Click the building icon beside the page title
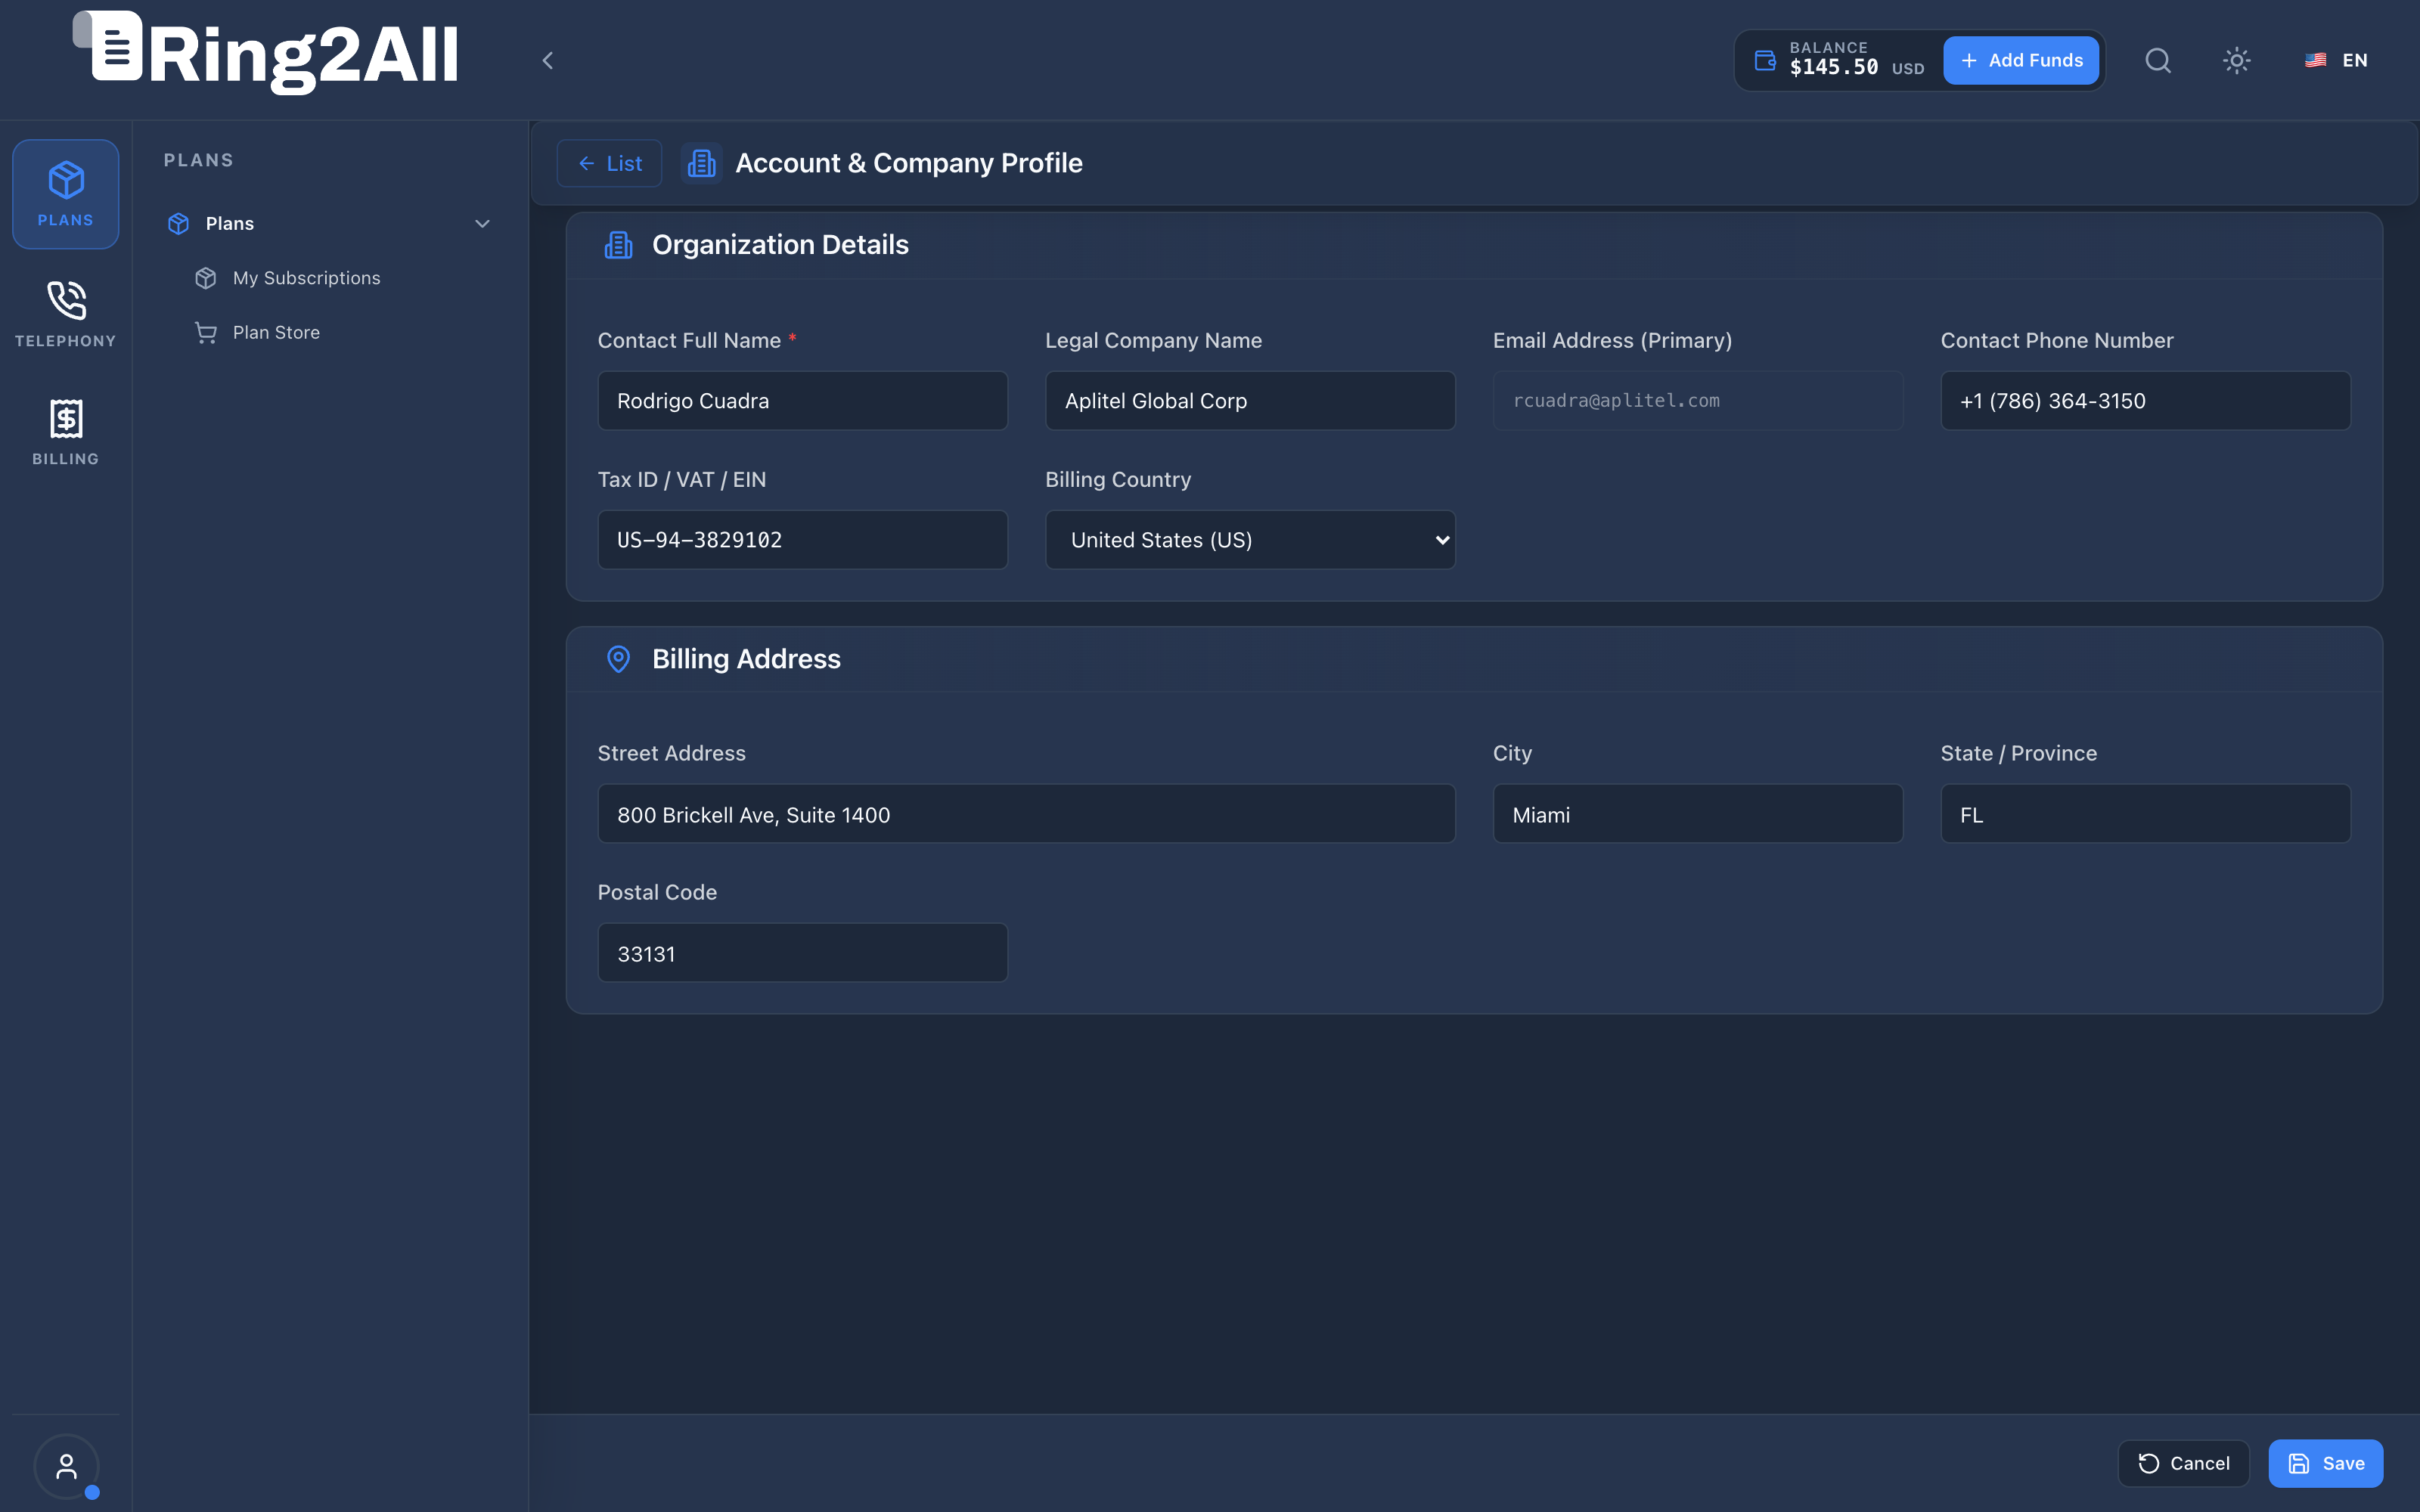 (x=702, y=163)
